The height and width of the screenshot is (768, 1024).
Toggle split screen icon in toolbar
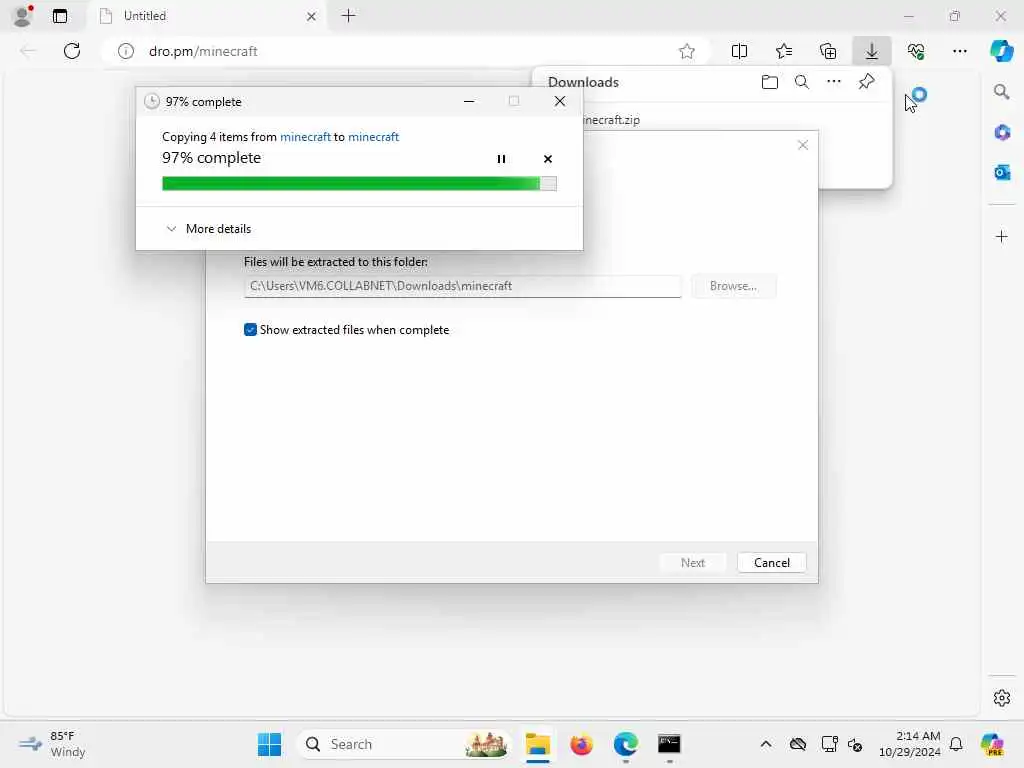(x=739, y=51)
